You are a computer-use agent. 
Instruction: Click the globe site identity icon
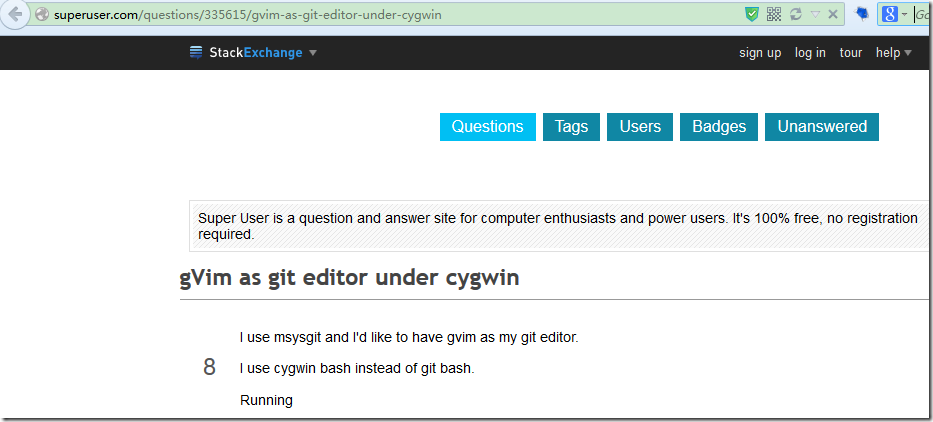coord(42,14)
